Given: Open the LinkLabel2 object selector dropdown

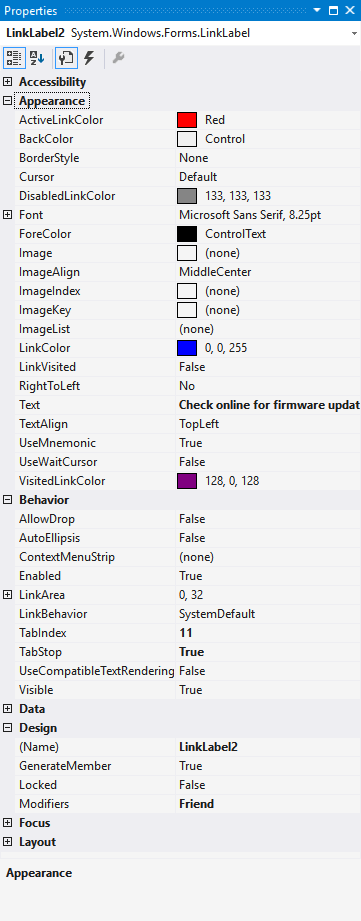Looking at the screenshot, I should (355, 33).
